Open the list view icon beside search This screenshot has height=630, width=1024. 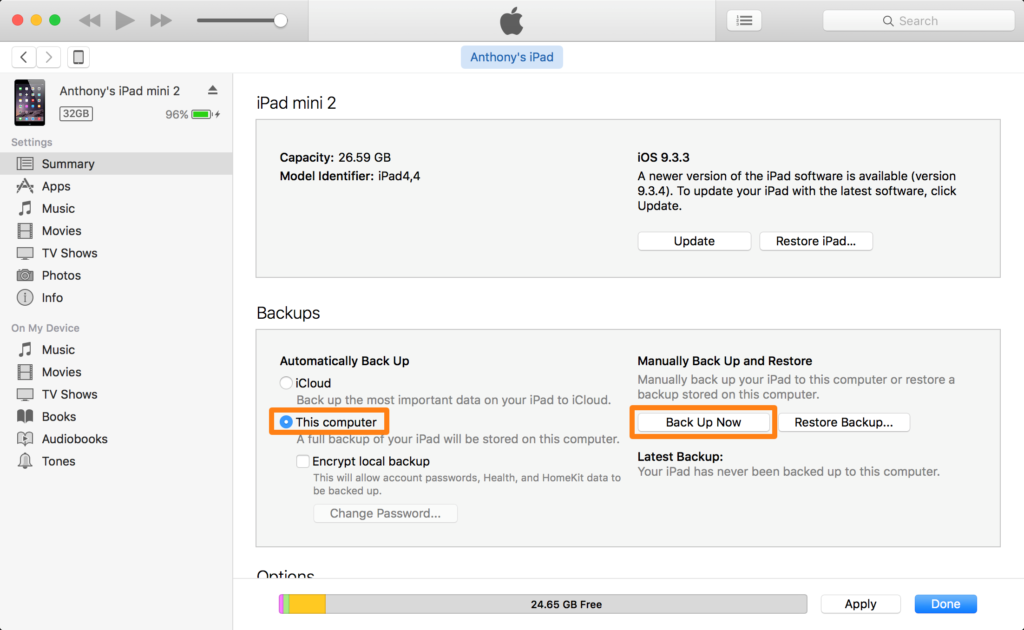[x=744, y=20]
